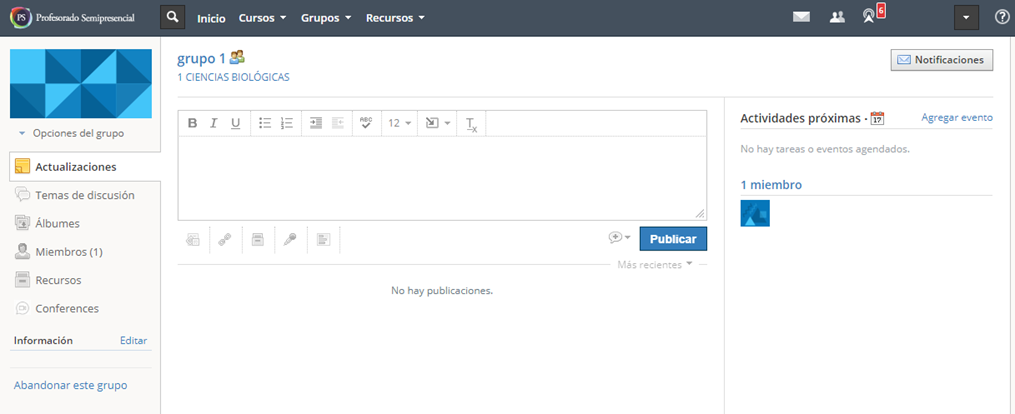
Task: Click the microphone audio recording icon
Action: tap(289, 239)
